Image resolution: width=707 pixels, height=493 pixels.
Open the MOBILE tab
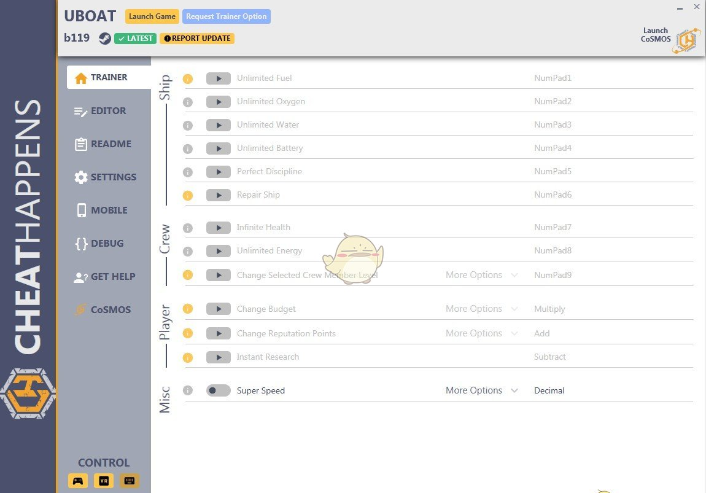(102, 211)
